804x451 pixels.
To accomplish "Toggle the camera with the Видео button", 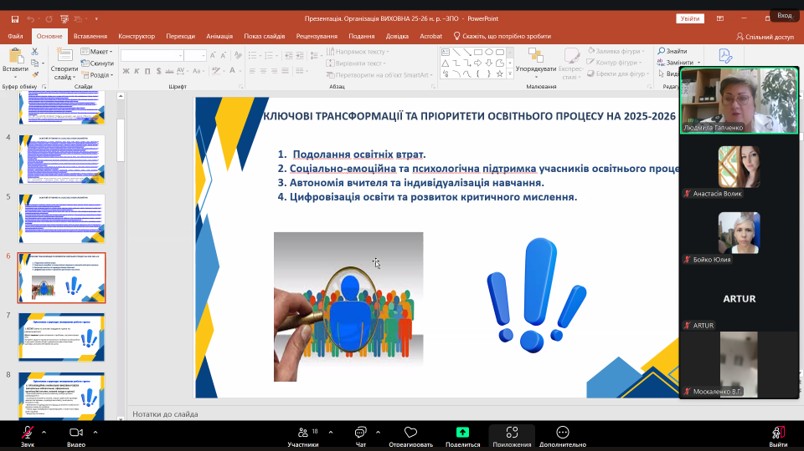I will 76,432.
